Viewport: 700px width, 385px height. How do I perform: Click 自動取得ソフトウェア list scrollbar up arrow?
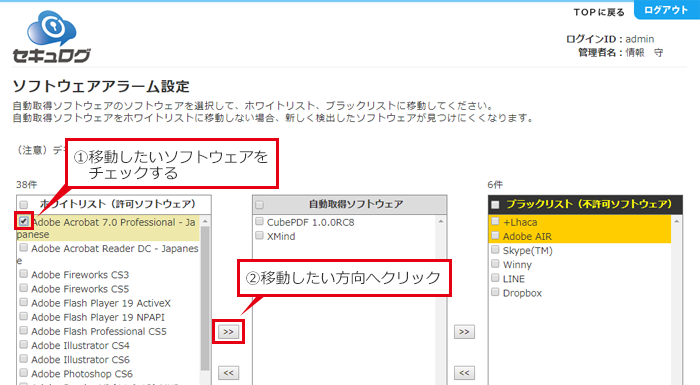(x=441, y=222)
